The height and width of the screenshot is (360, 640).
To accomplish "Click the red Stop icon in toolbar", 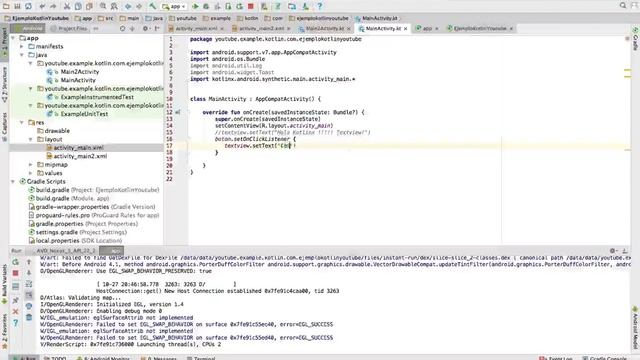I will click(251, 6).
